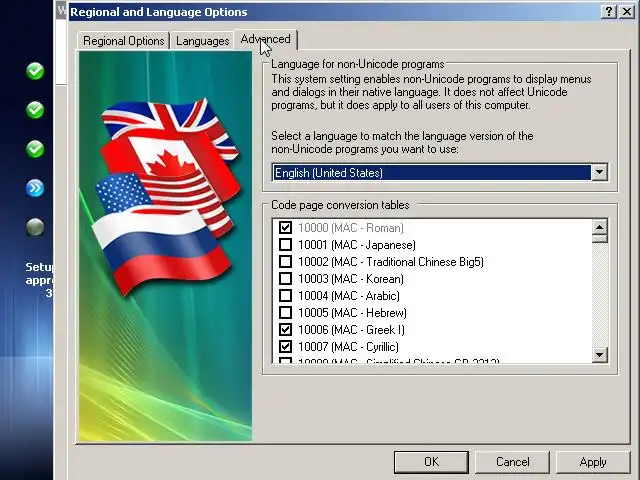Tick the 10005 (MAC - Hebrew) checkbox
Screen dimensions: 640x480
pyautogui.click(x=285, y=313)
